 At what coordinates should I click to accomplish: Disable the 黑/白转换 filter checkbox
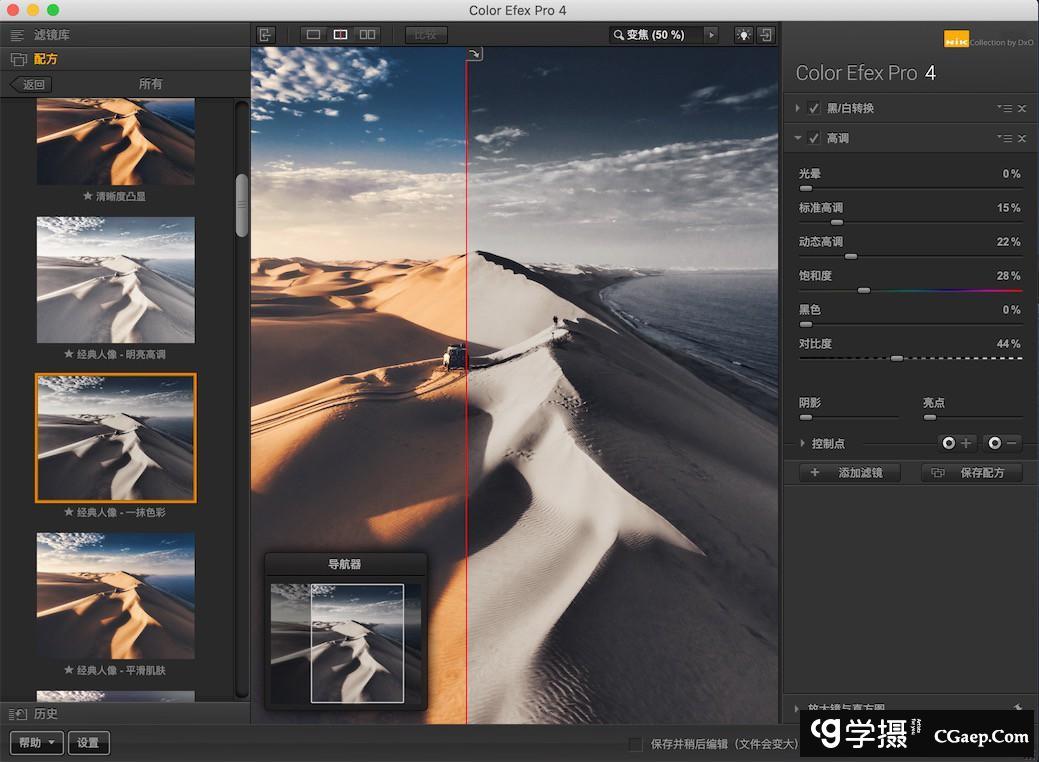(814, 108)
